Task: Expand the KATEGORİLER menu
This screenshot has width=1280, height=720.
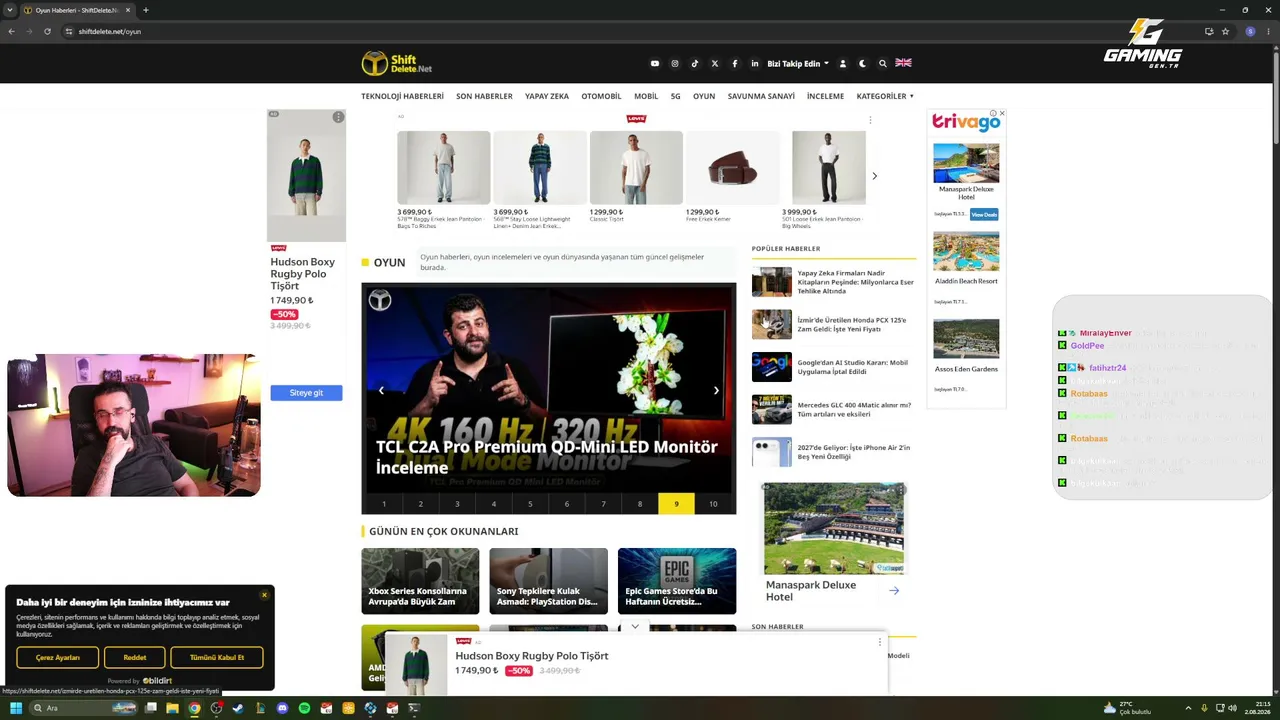Action: pos(885,96)
